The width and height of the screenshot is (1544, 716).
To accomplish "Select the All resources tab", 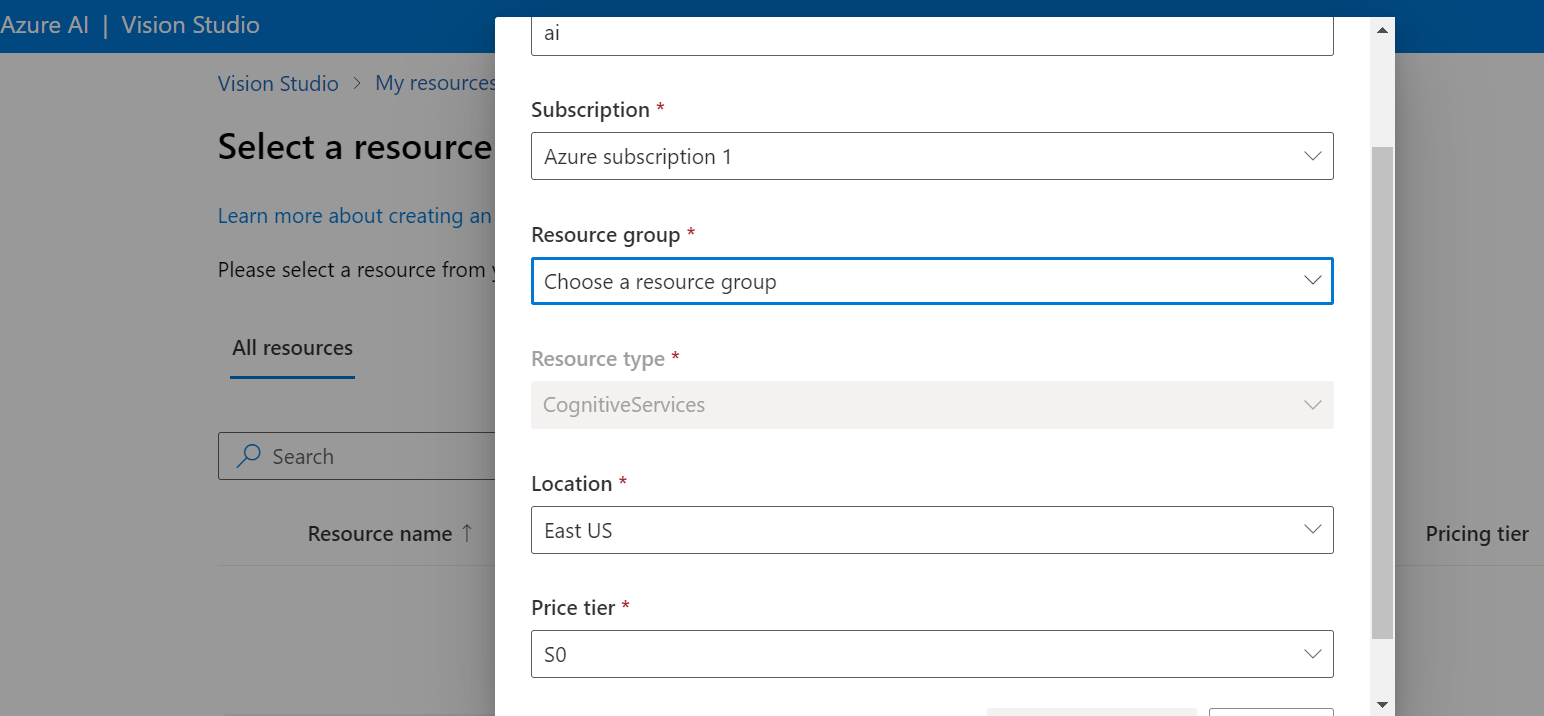I will pos(292,348).
